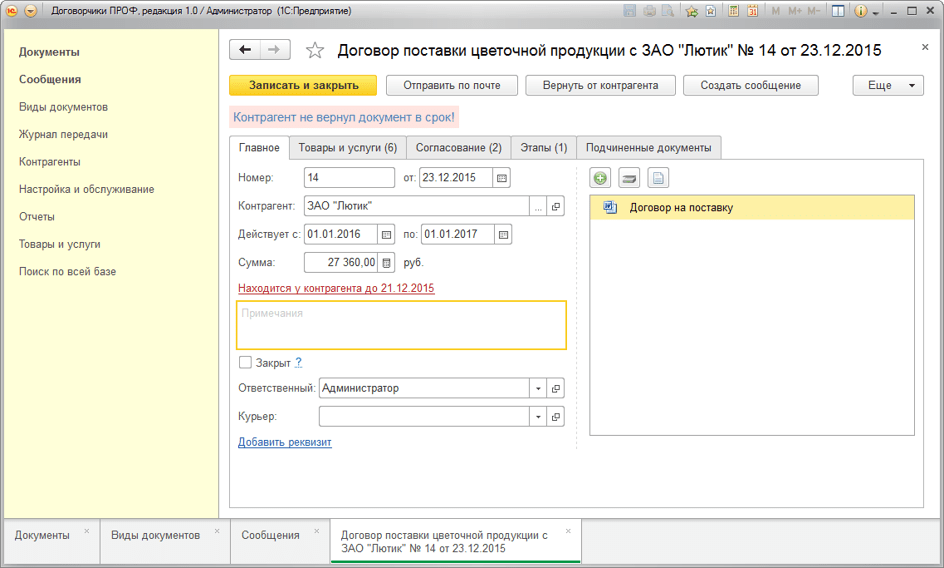Click the Записать и закрыть button

pyautogui.click(x=303, y=86)
